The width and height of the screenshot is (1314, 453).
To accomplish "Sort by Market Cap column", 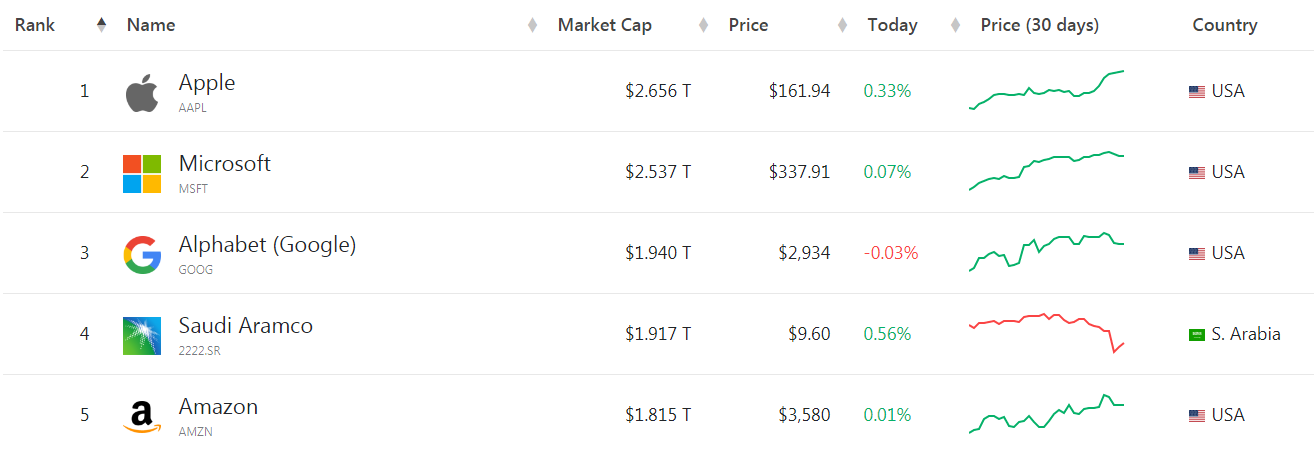I will (x=604, y=25).
